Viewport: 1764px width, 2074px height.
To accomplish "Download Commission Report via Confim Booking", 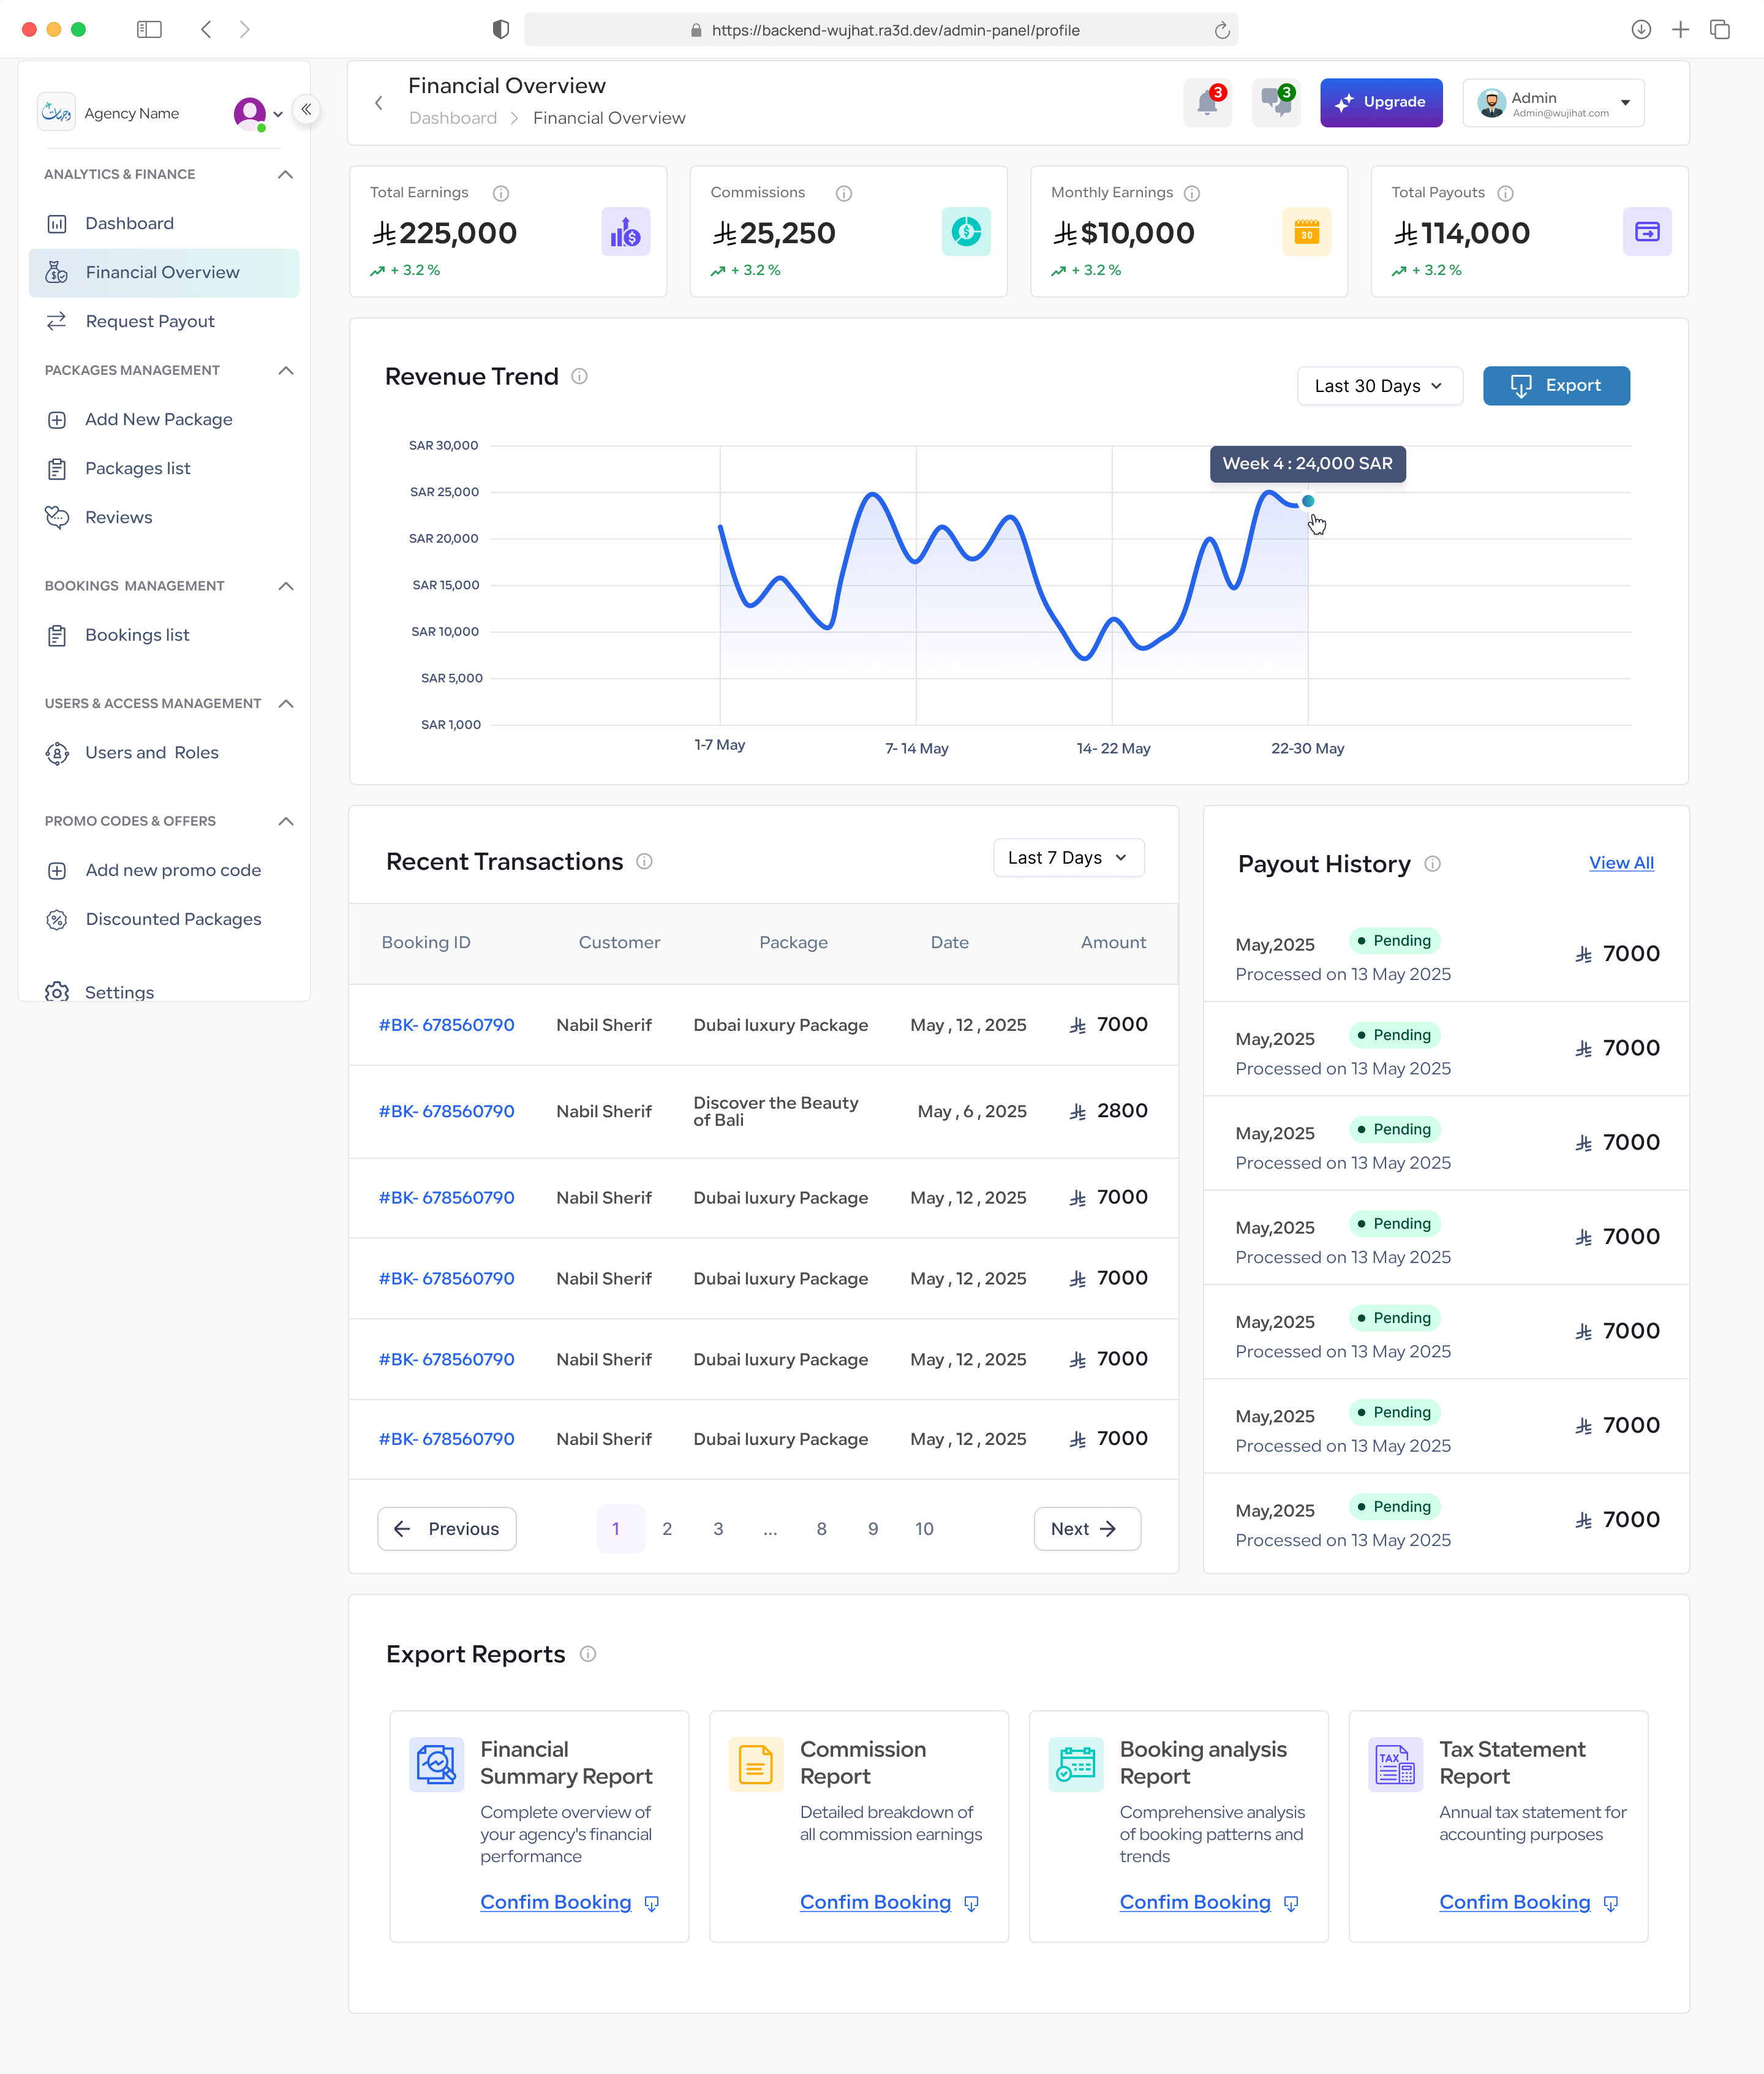I will coord(889,1902).
